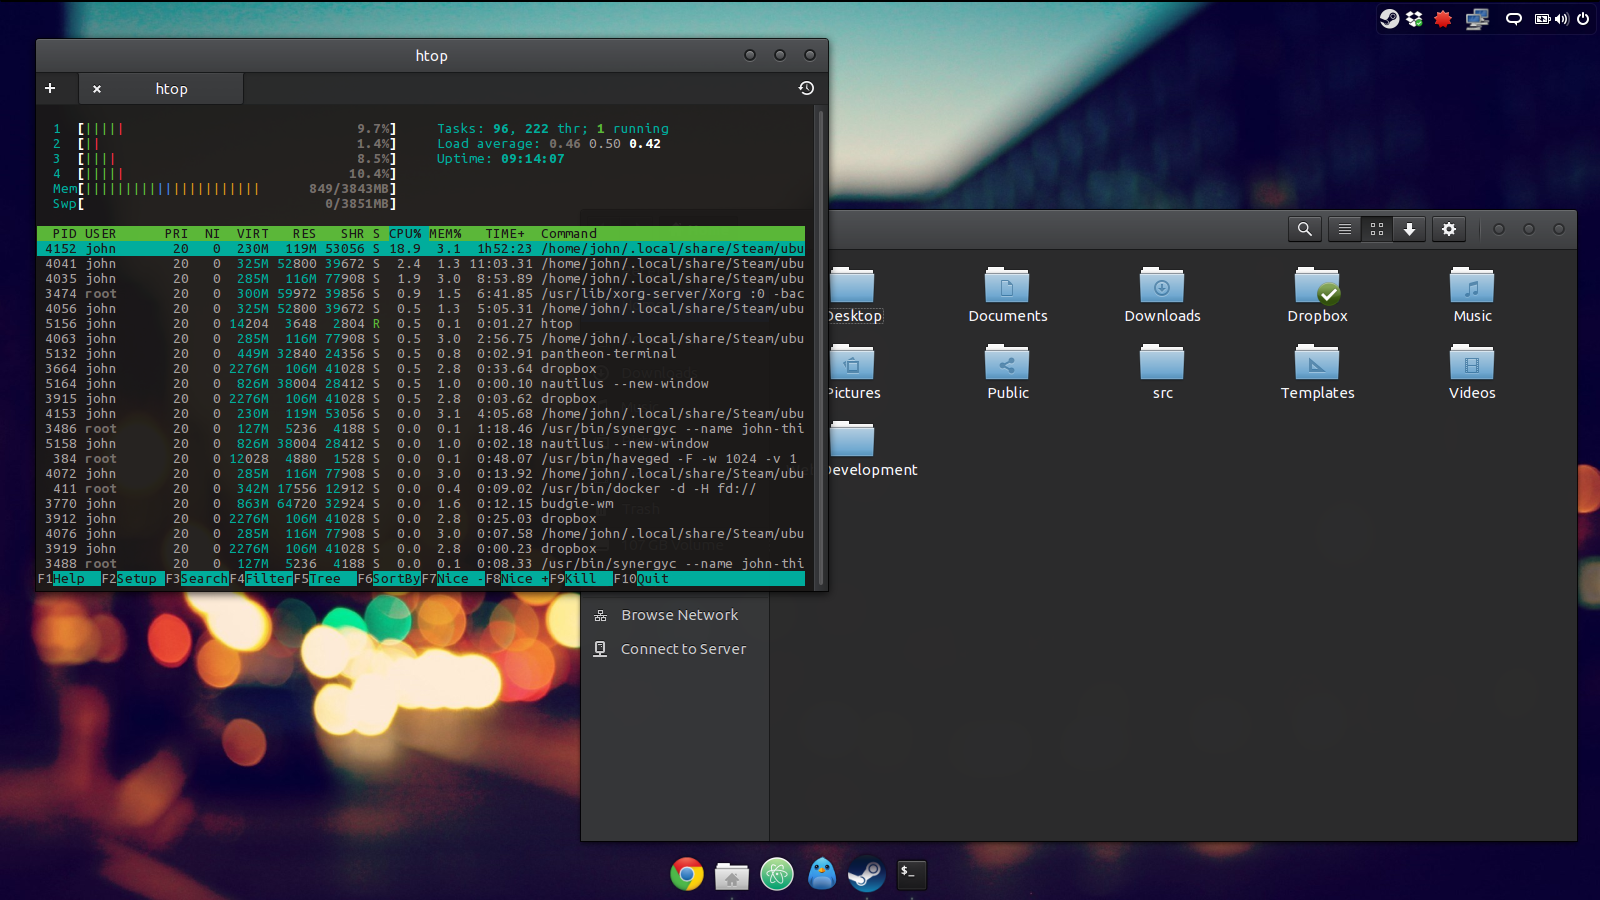Viewport: 1600px width, 900px height.
Task: Open the Steam icon in the system tray
Action: tap(1389, 18)
